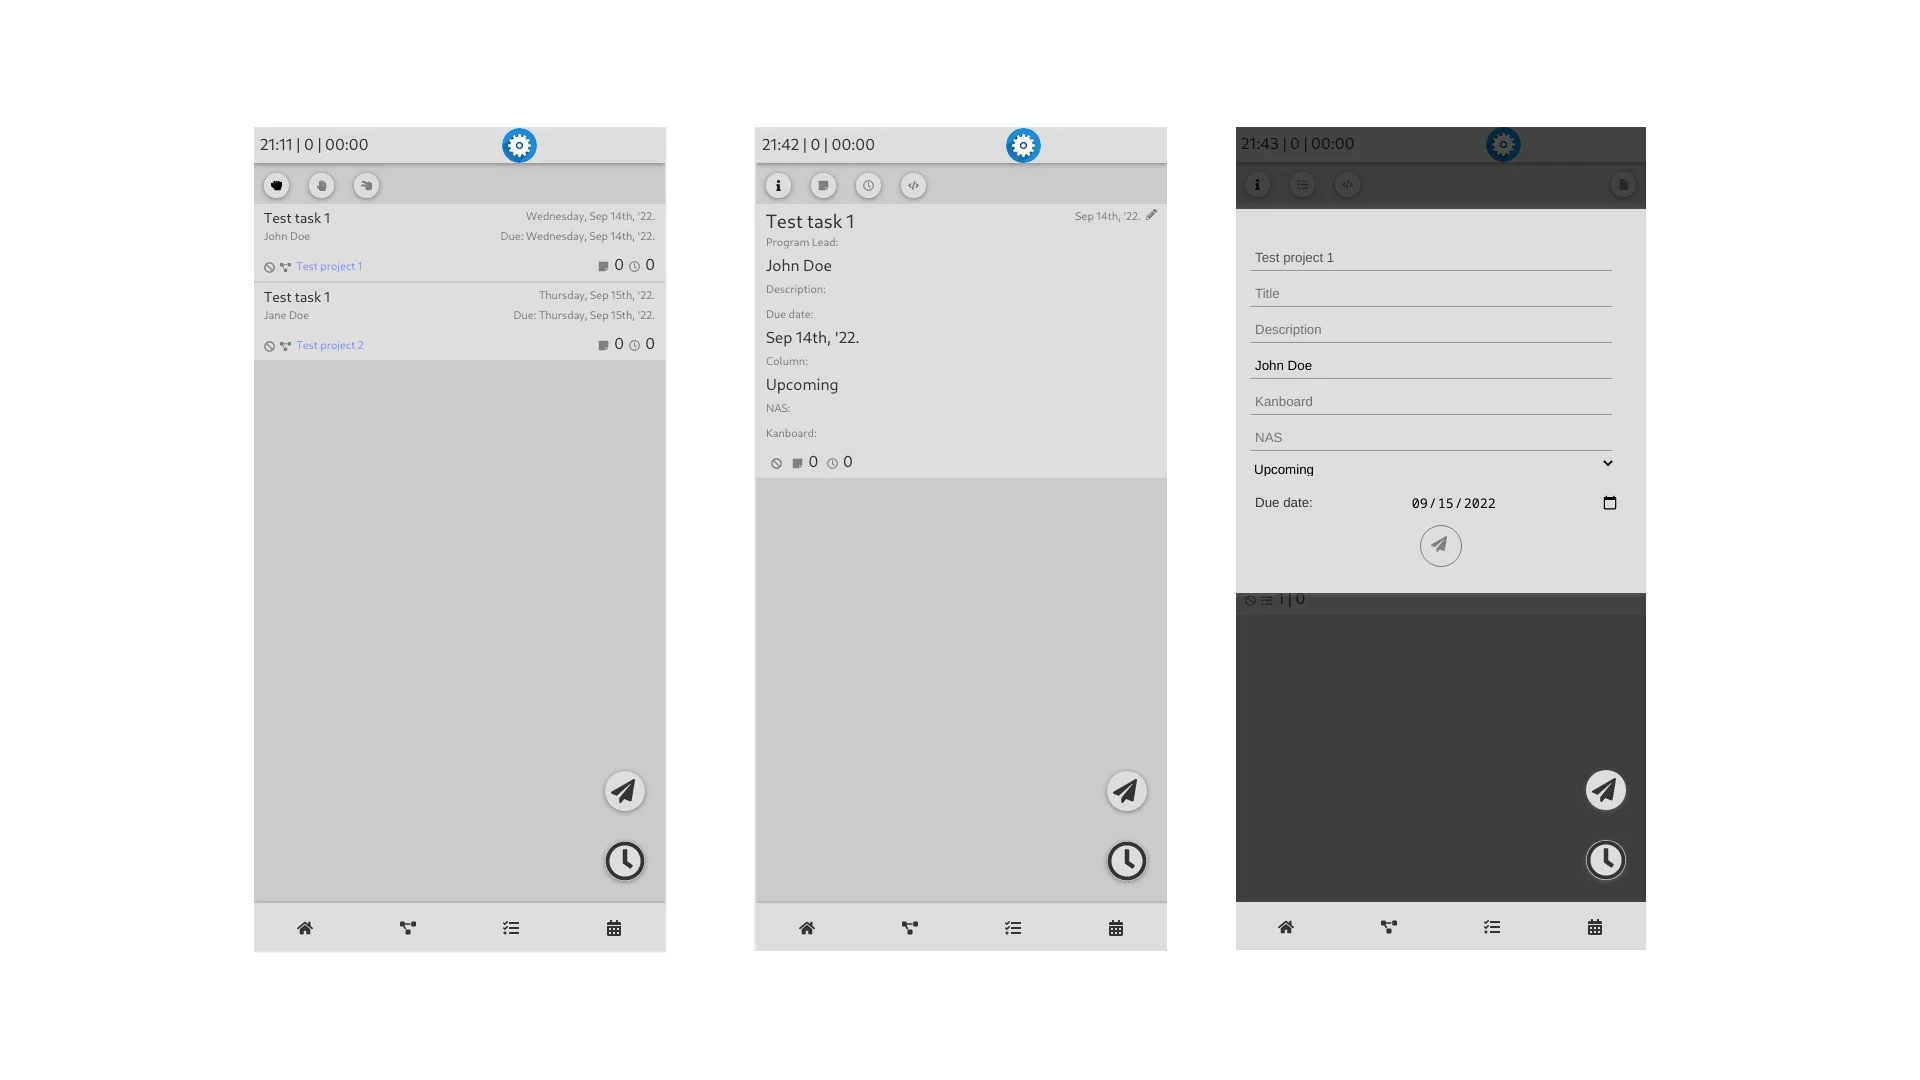The height and width of the screenshot is (1080, 1920).
Task: Select the due date input field
Action: (x=1453, y=502)
